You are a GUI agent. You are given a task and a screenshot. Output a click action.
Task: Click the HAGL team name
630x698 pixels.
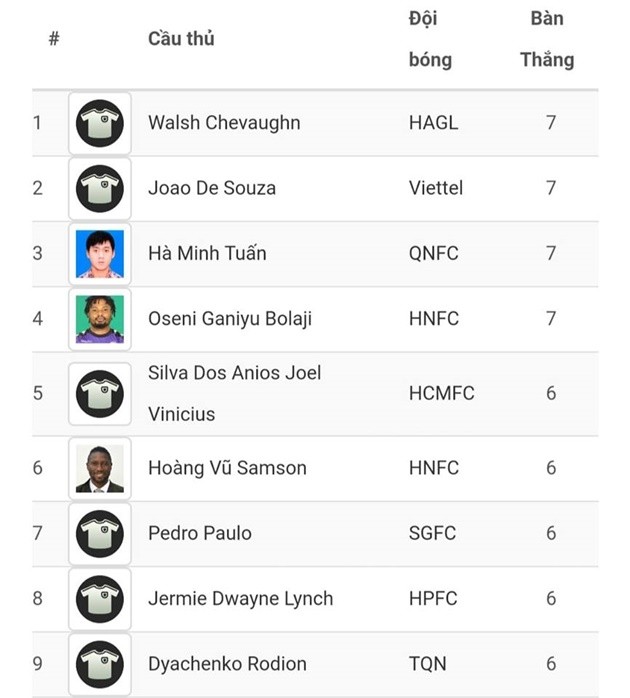pyautogui.click(x=433, y=123)
